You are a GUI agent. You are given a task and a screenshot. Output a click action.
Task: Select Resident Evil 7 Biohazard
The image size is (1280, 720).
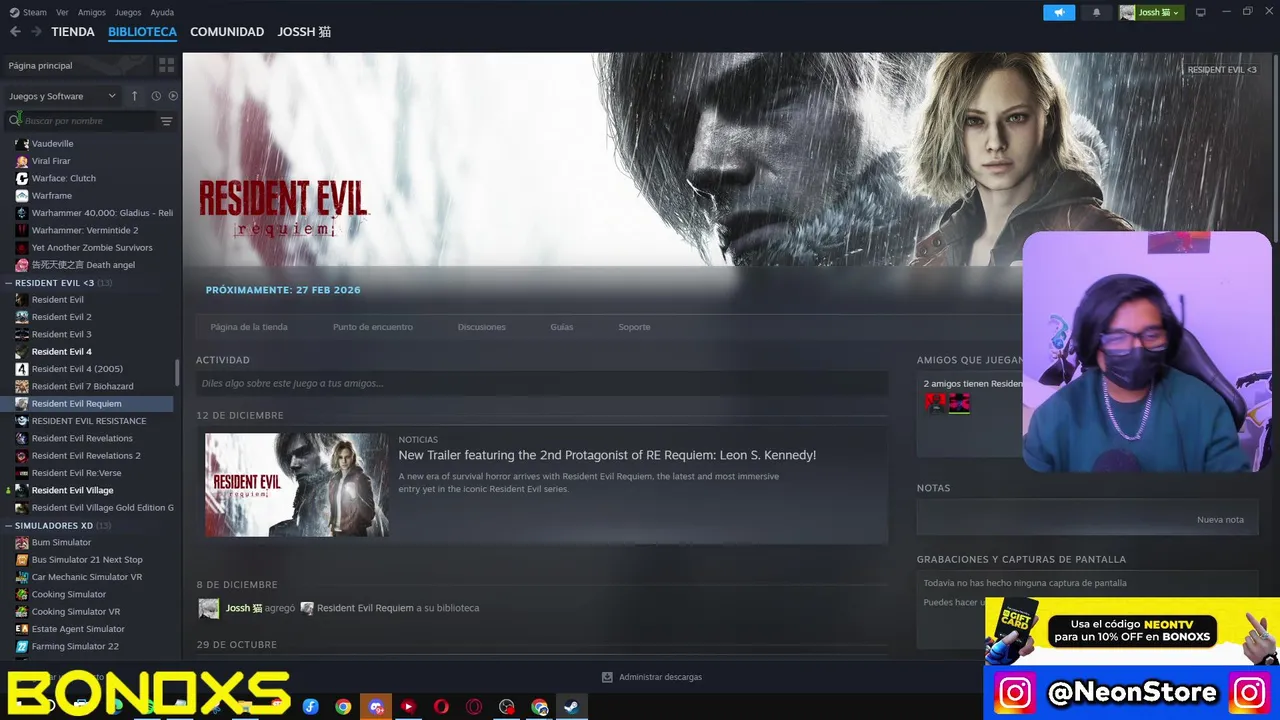[x=82, y=386]
